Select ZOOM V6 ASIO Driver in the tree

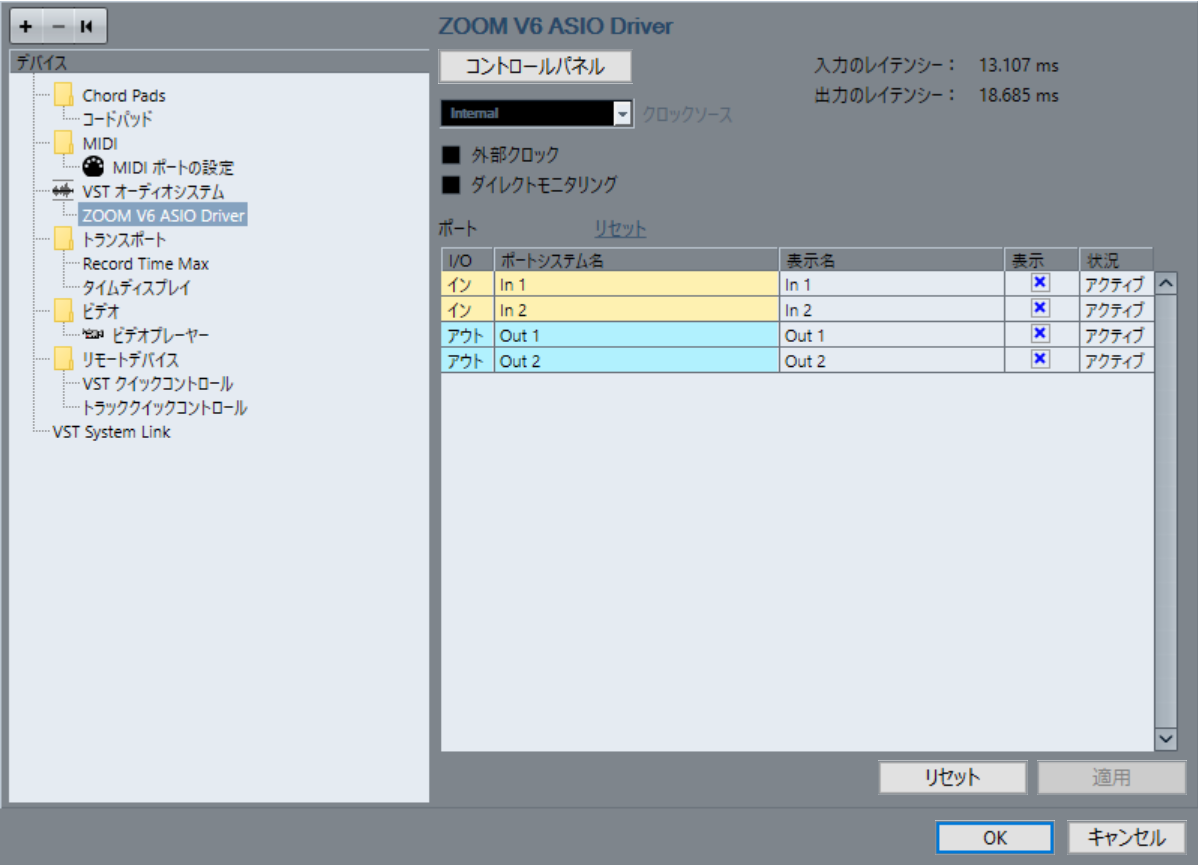coord(164,215)
